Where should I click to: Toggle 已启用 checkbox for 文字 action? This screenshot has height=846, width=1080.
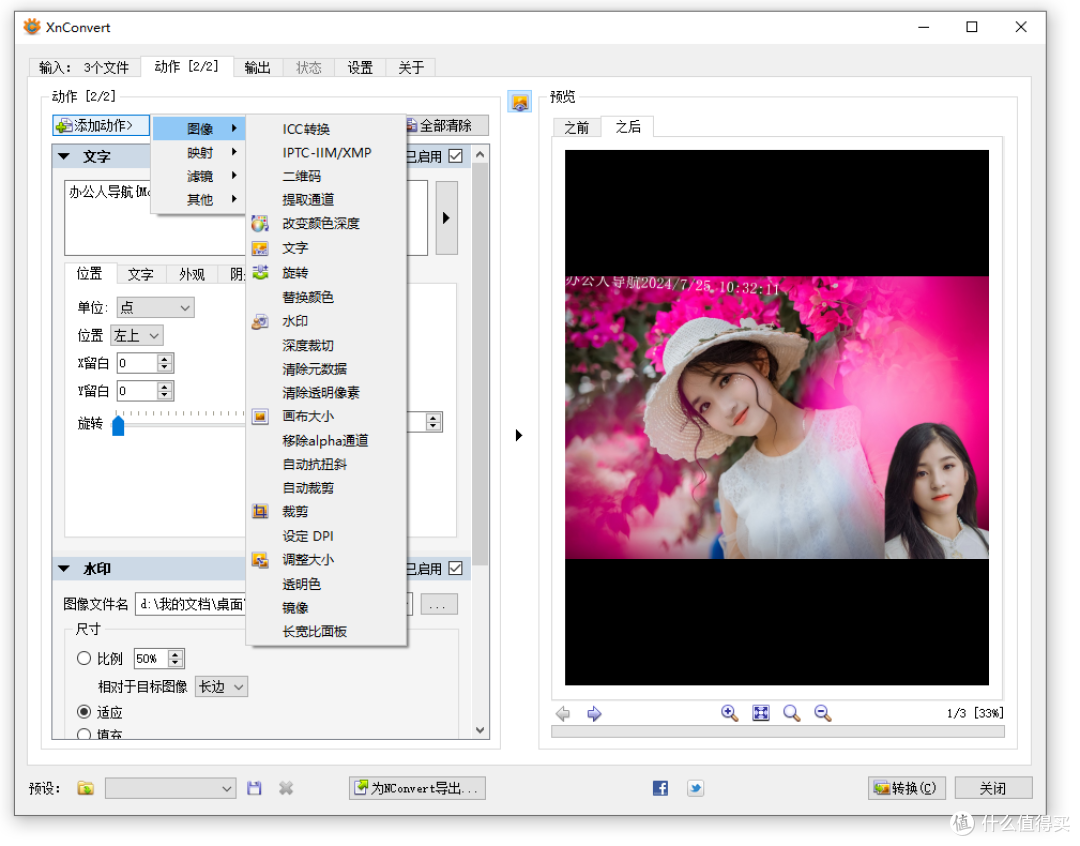[x=455, y=156]
